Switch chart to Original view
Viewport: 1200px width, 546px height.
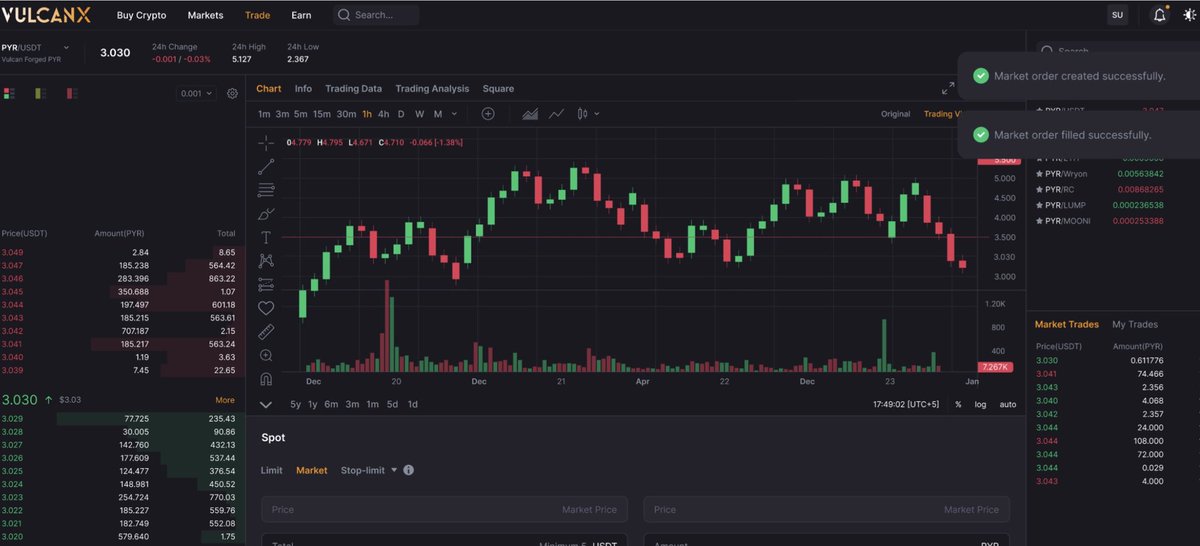click(x=895, y=114)
